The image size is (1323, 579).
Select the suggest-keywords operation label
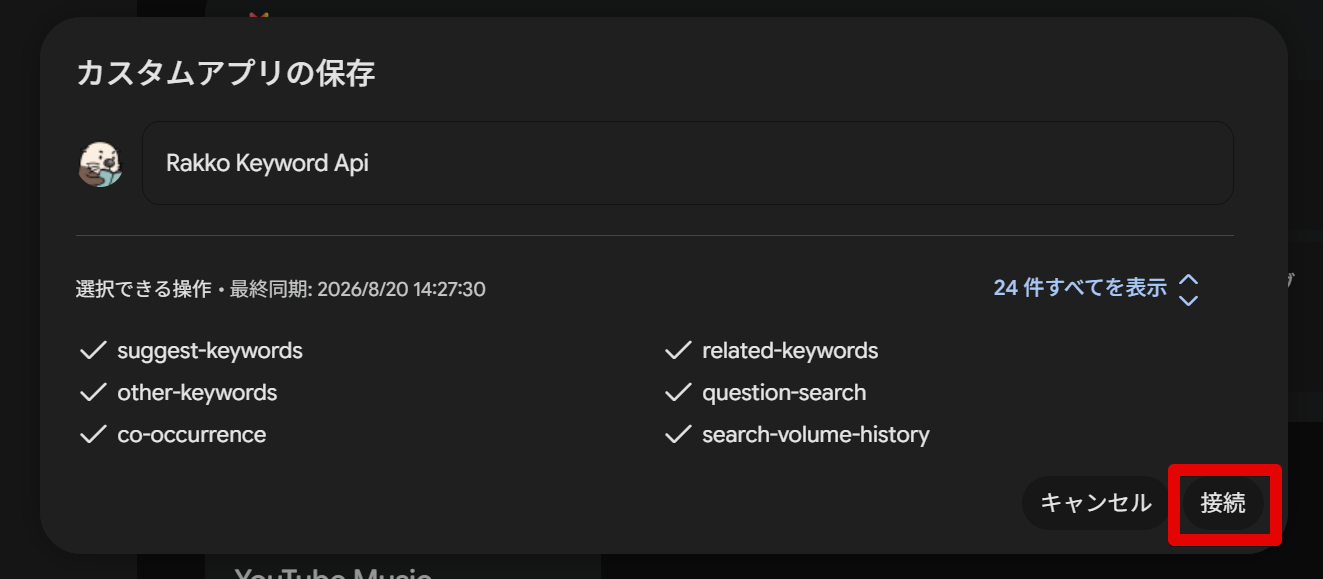point(210,351)
